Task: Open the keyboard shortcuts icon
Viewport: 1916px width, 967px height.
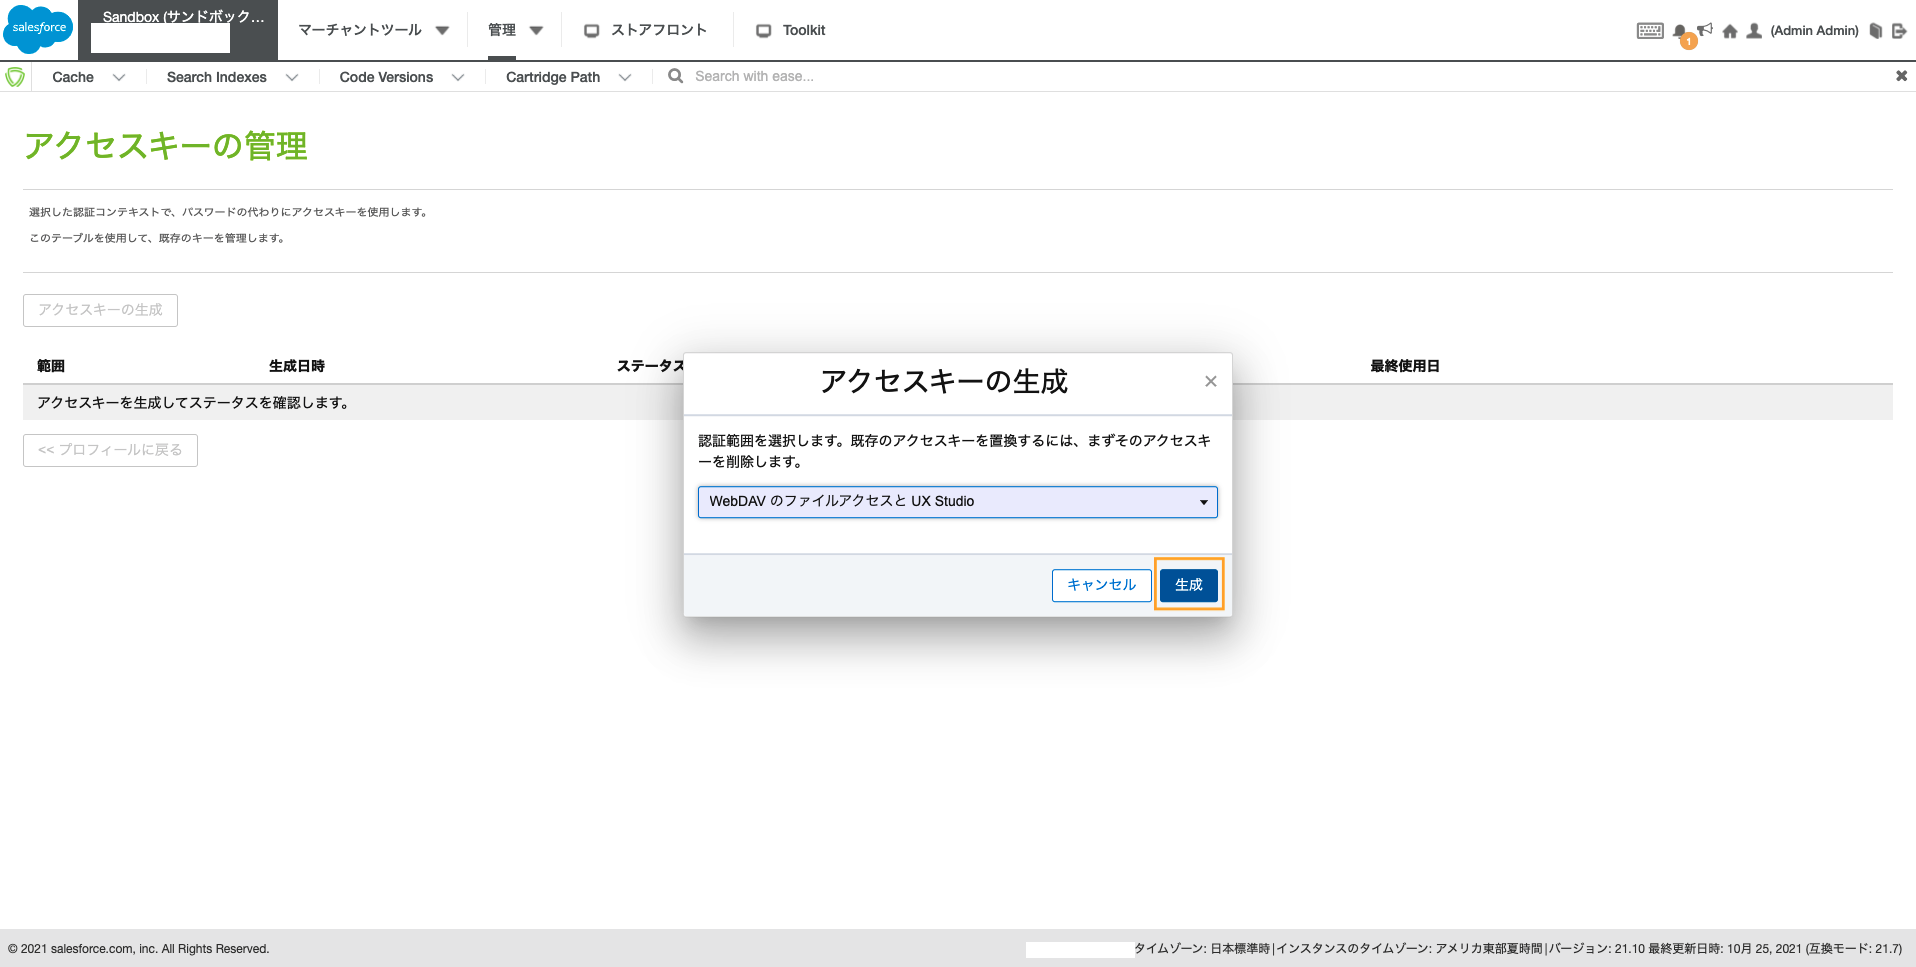Action: click(x=1649, y=30)
